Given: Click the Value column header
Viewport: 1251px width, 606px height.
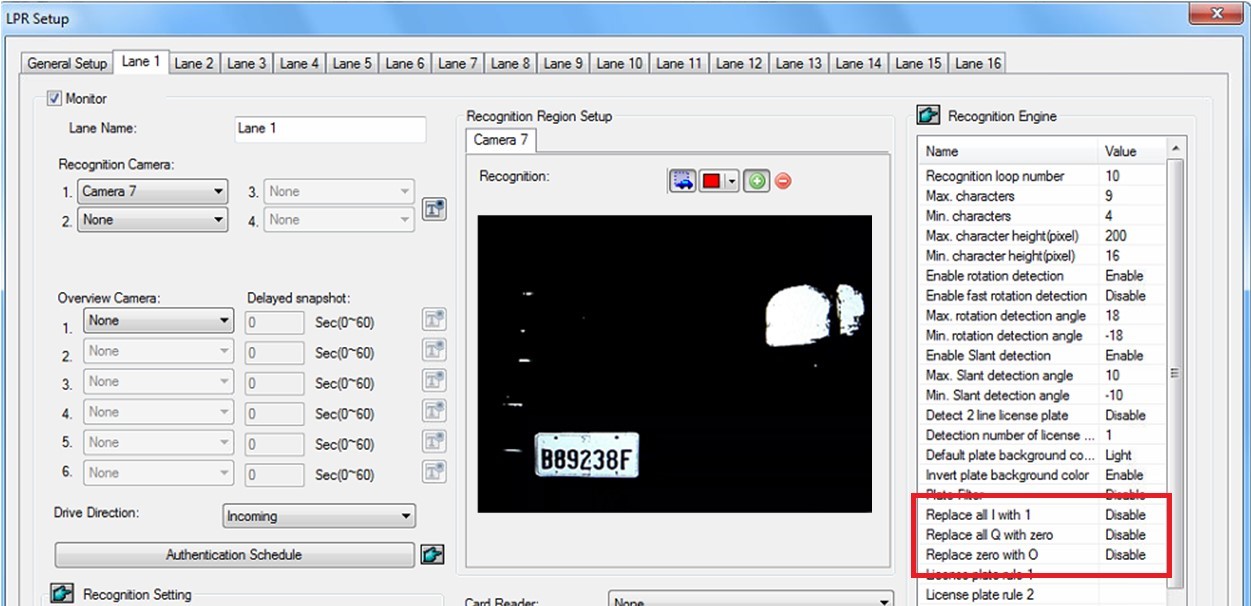Looking at the screenshot, I should pos(1131,152).
